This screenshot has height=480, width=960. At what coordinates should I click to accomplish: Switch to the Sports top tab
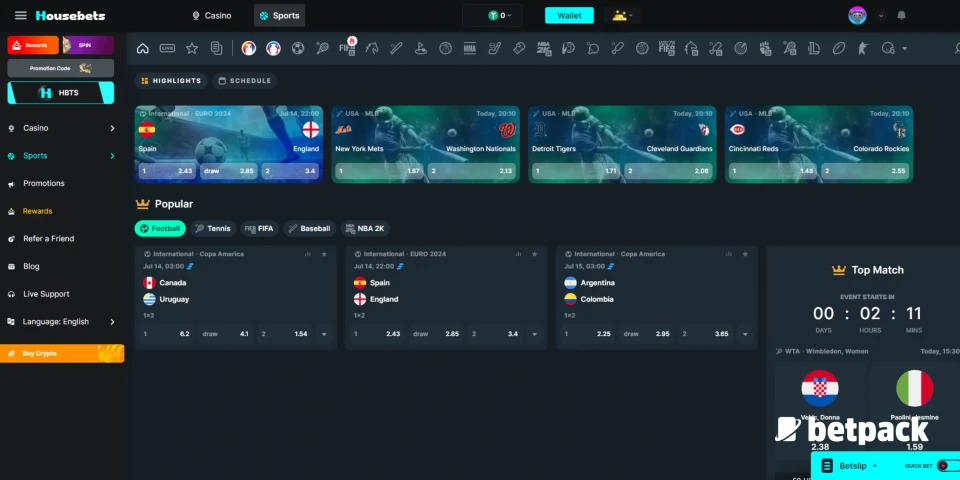[x=279, y=15]
